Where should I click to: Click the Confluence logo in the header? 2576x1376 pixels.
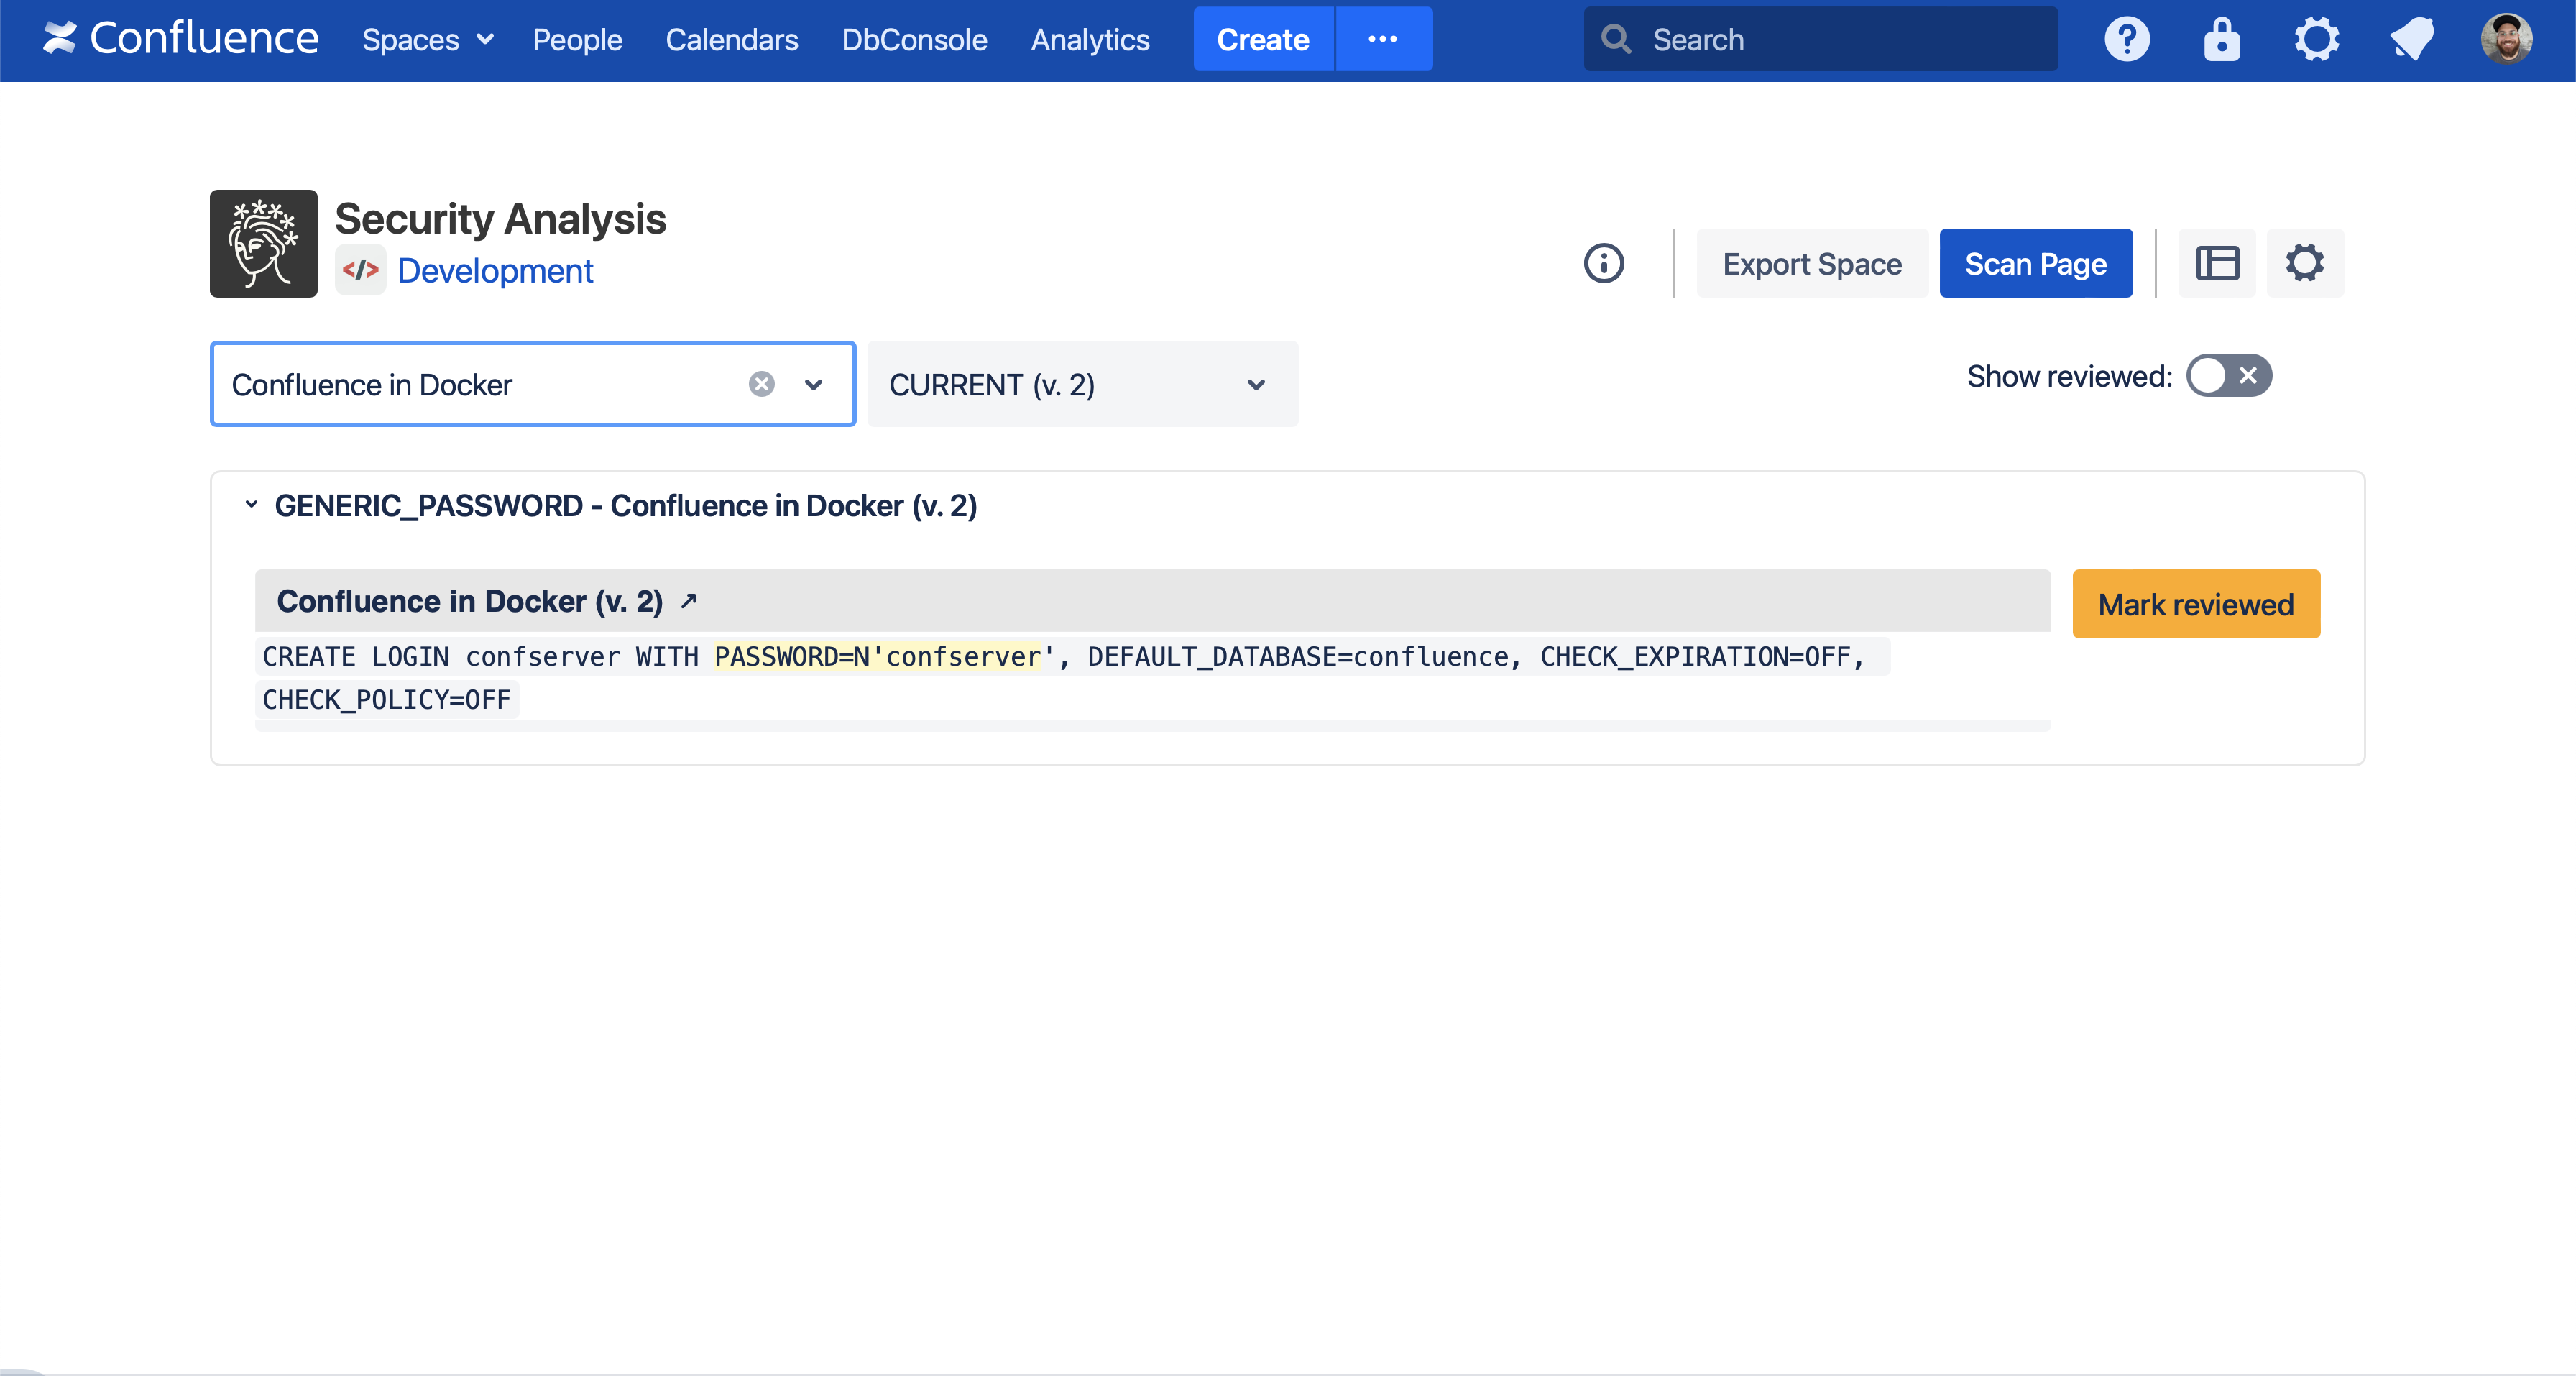(180, 39)
